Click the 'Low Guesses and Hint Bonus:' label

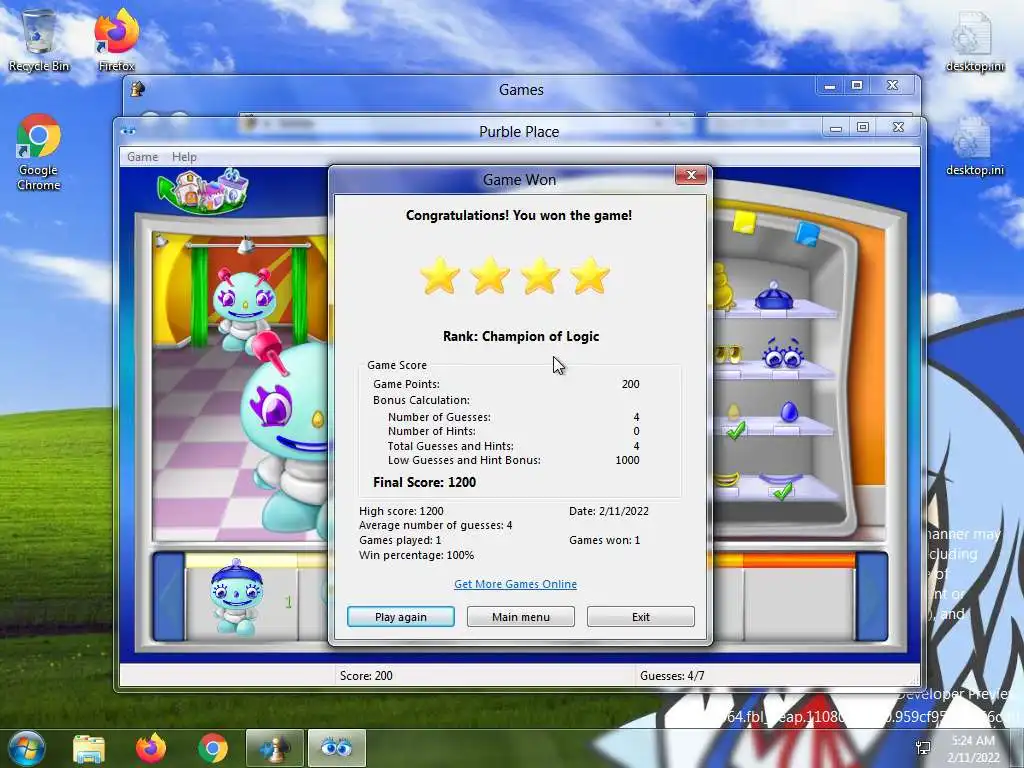coord(464,460)
